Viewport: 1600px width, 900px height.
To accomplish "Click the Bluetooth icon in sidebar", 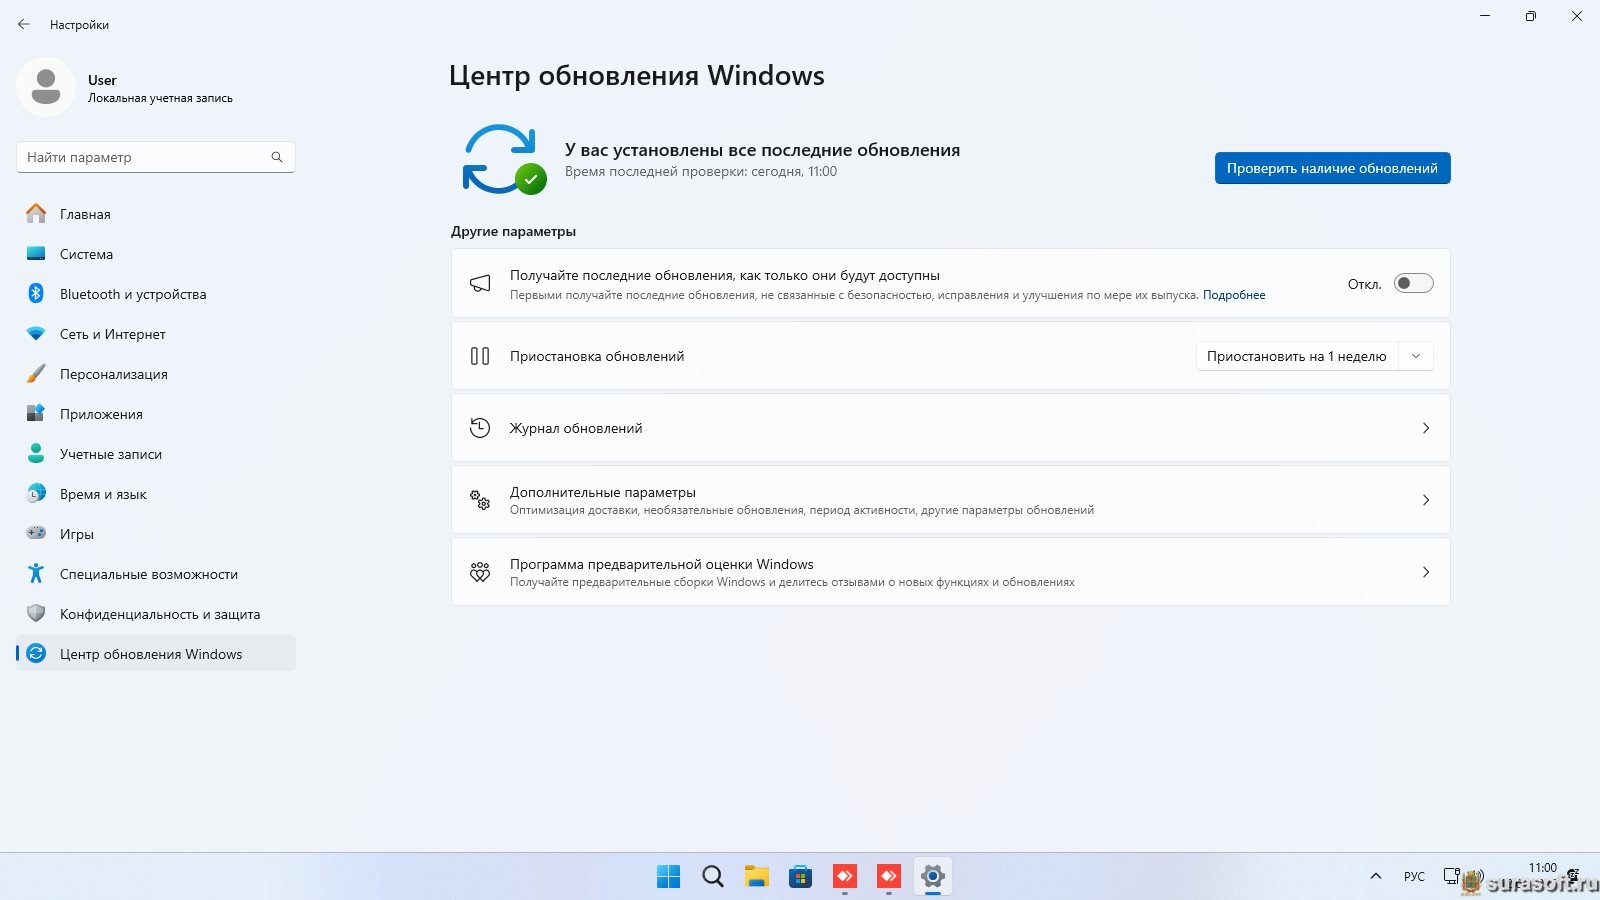I will click(x=36, y=294).
